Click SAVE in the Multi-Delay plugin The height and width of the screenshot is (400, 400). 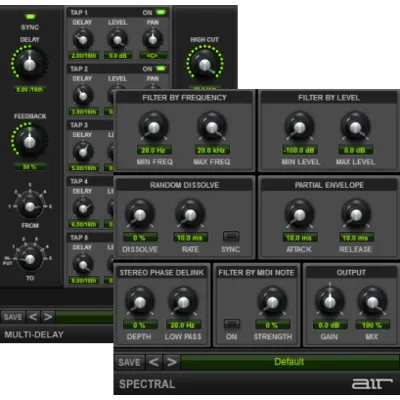[13, 317]
